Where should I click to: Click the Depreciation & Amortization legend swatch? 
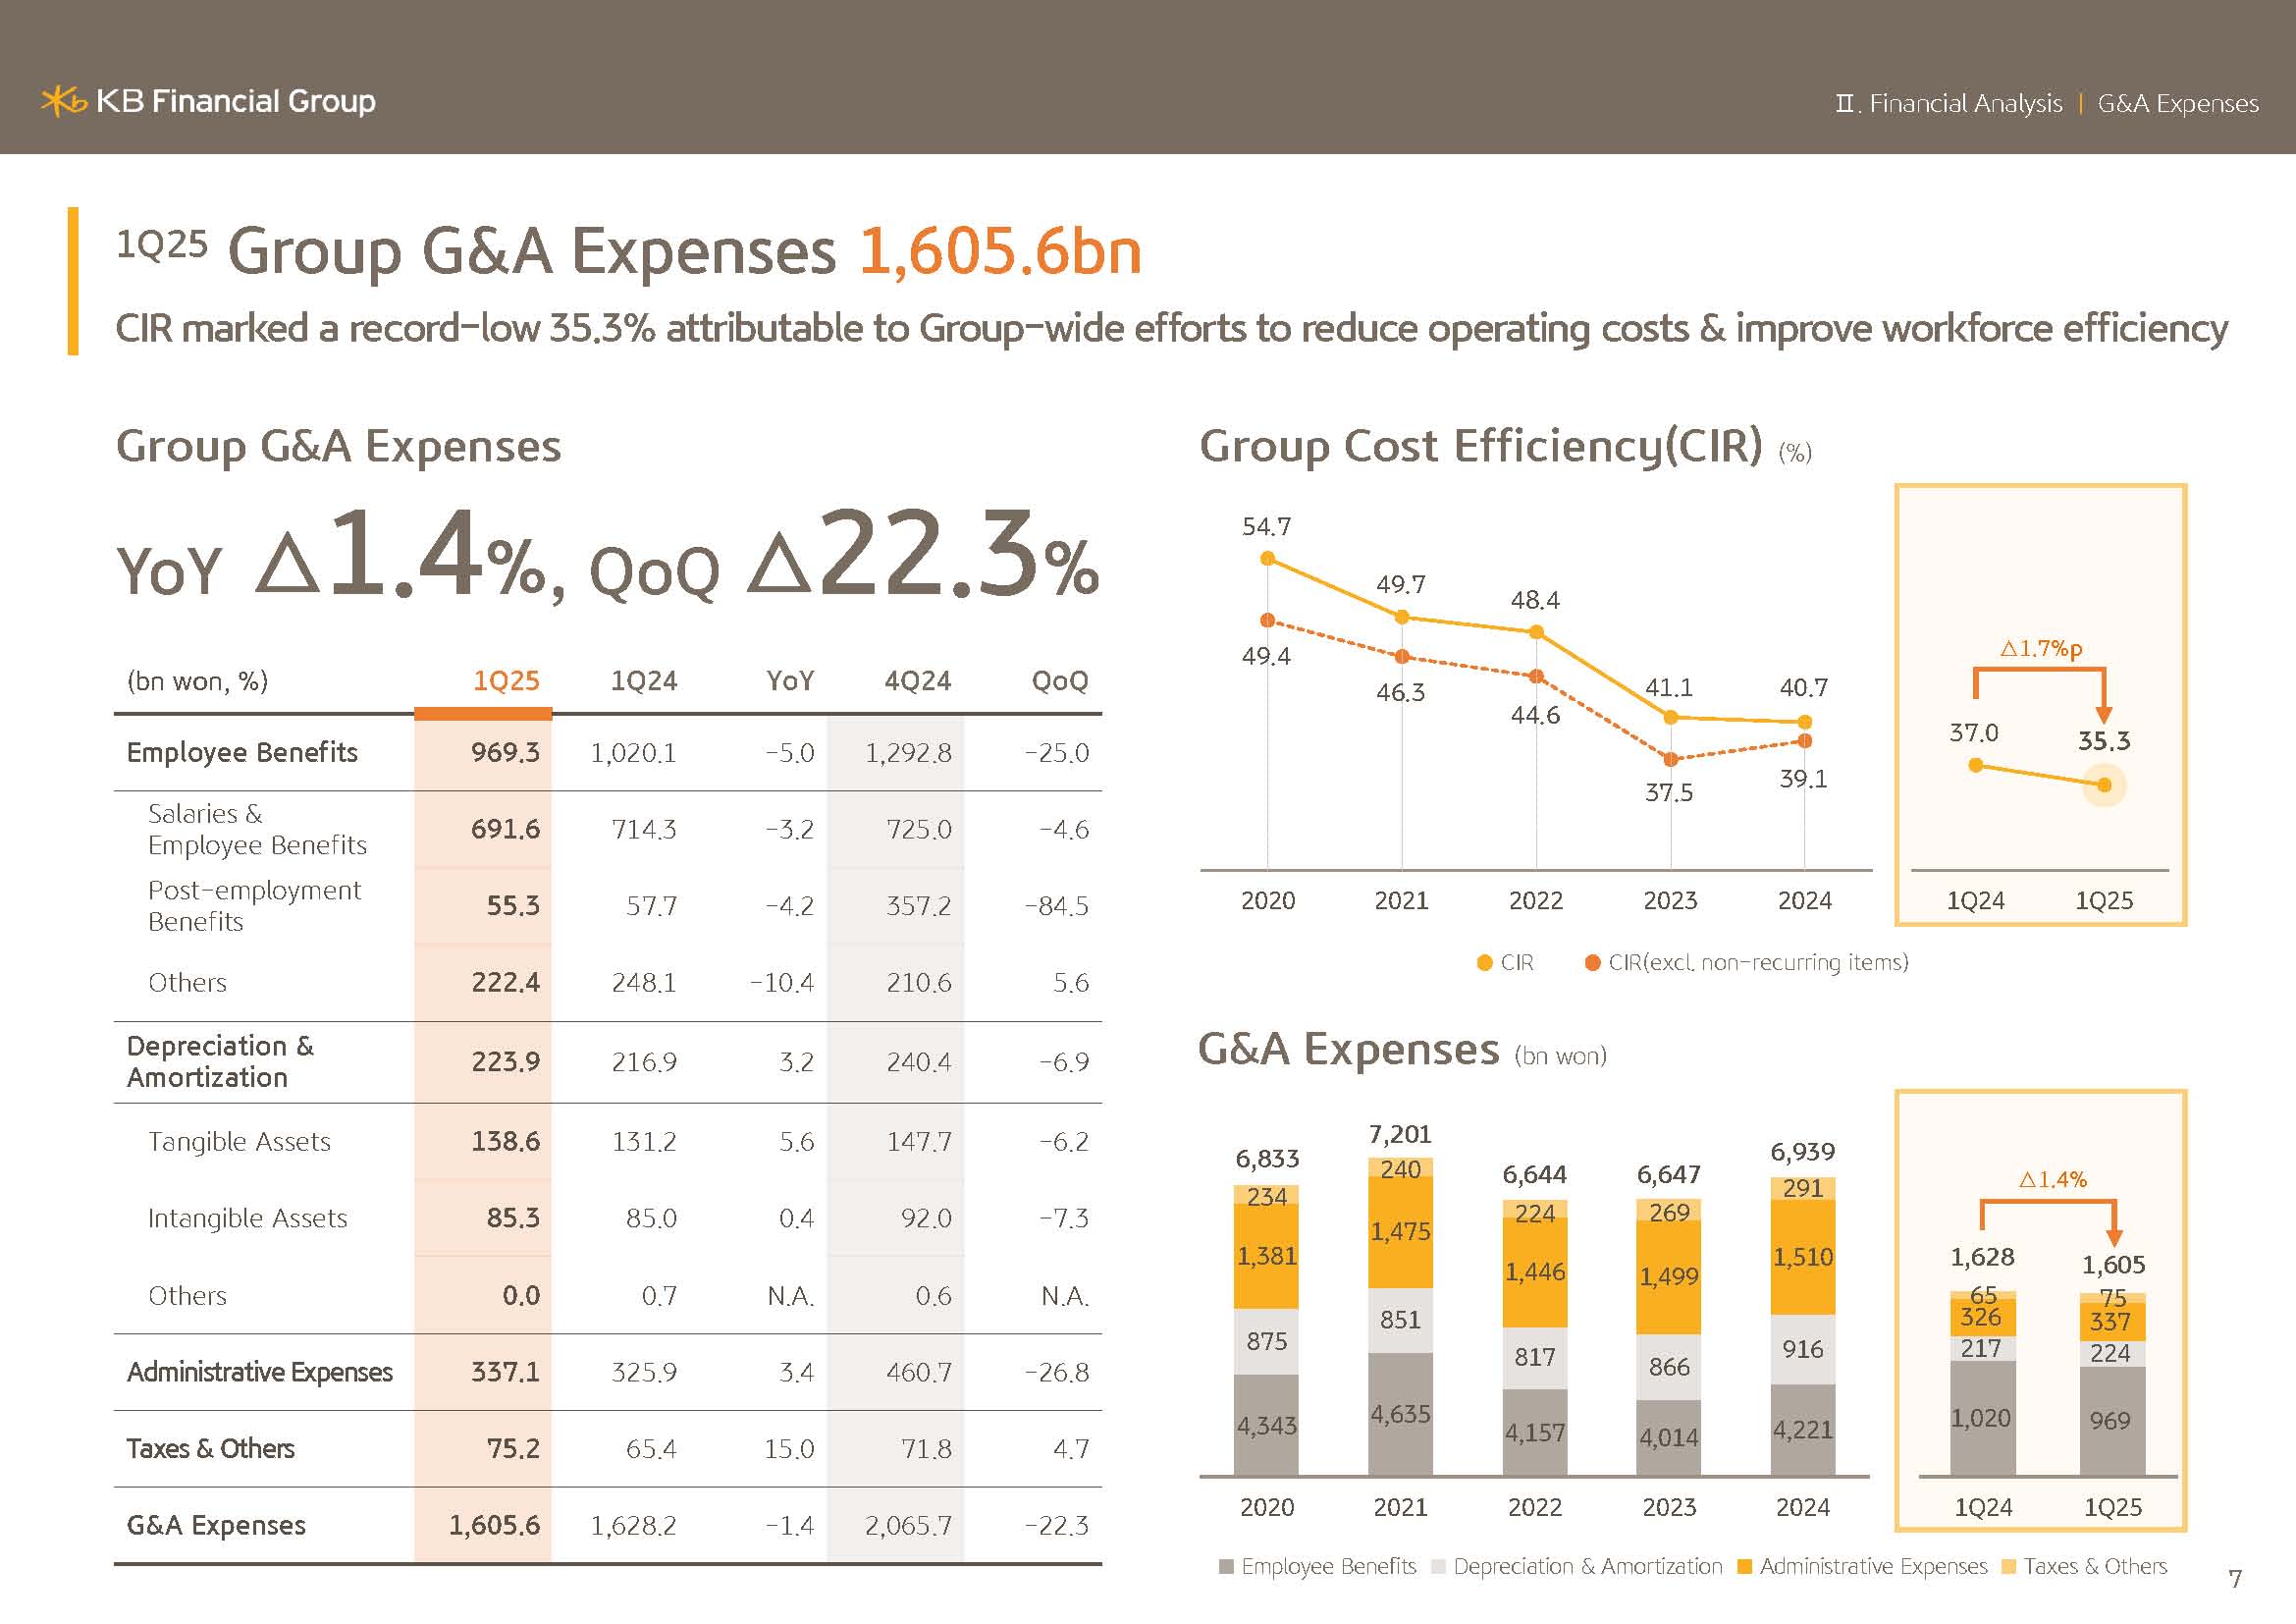tap(1438, 1567)
